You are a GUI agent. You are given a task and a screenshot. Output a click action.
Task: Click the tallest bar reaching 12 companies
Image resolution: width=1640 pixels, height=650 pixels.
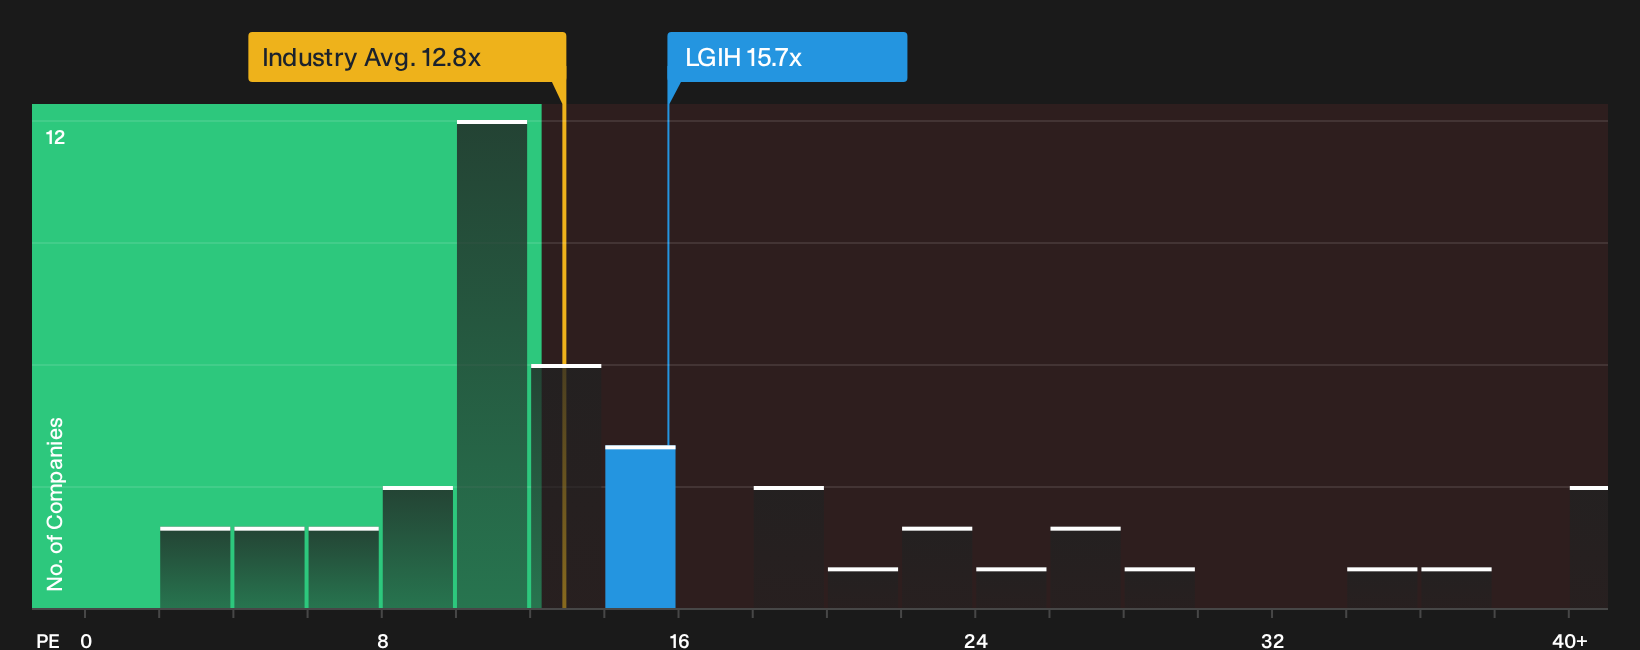click(492, 364)
